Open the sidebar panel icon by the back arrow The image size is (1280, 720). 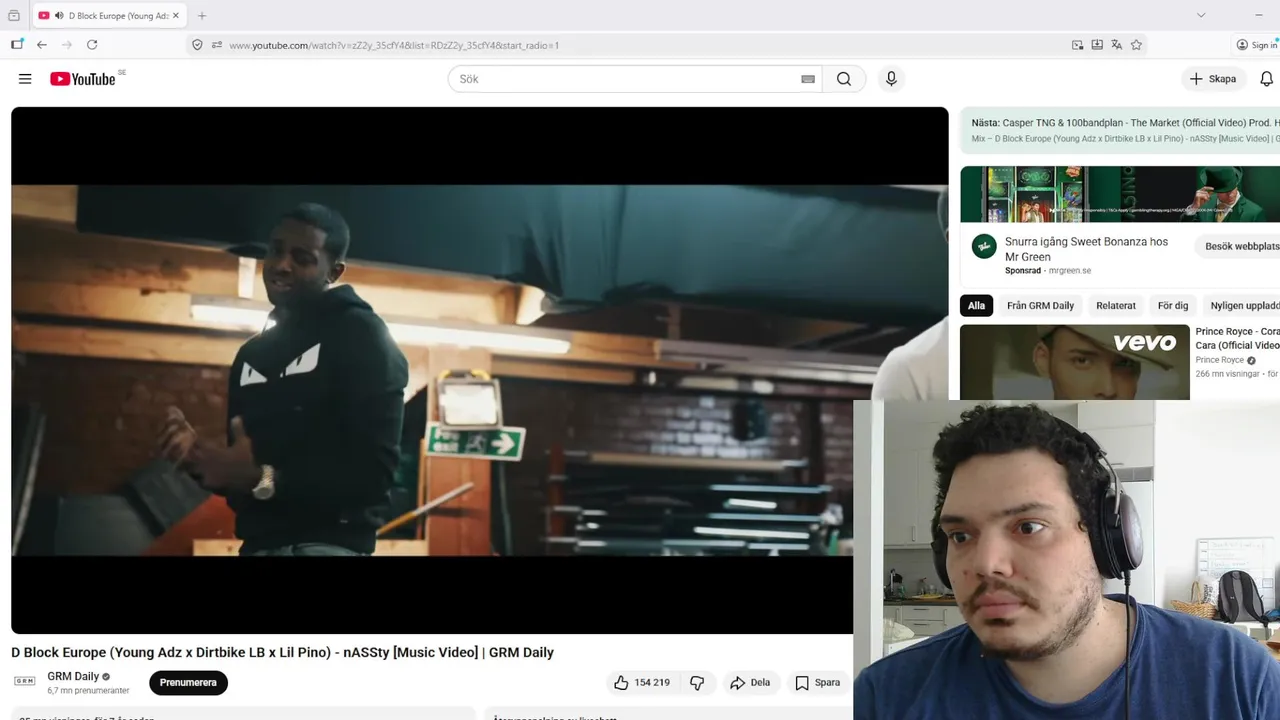click(17, 44)
